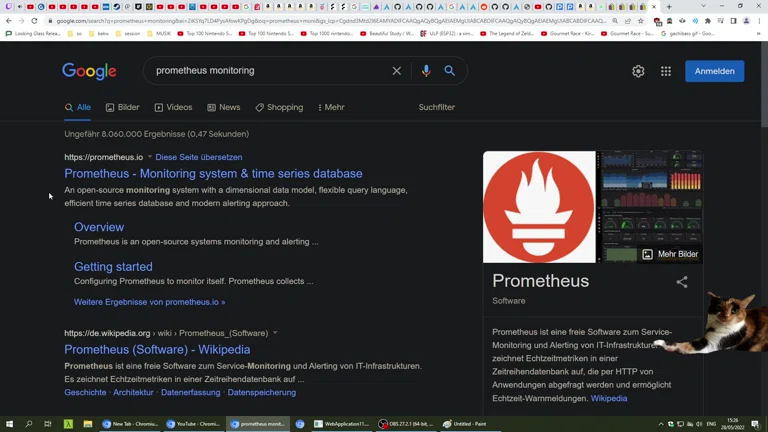The width and height of the screenshot is (768, 432).
Task: Show hidden system tray icons
Action: [661, 424]
